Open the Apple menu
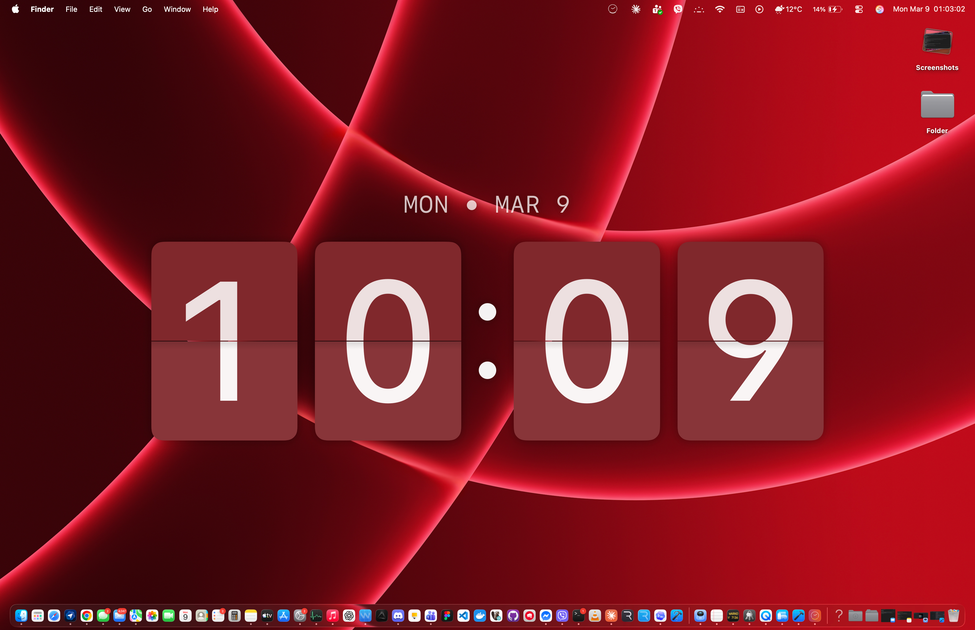The height and width of the screenshot is (630, 975). [x=15, y=9]
